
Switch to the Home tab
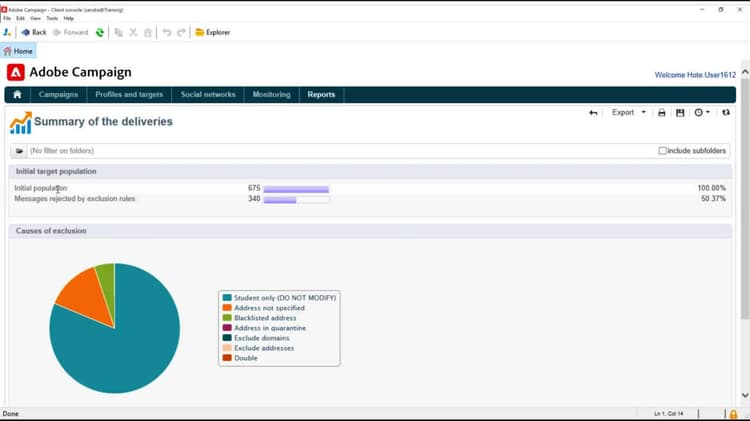pos(18,51)
